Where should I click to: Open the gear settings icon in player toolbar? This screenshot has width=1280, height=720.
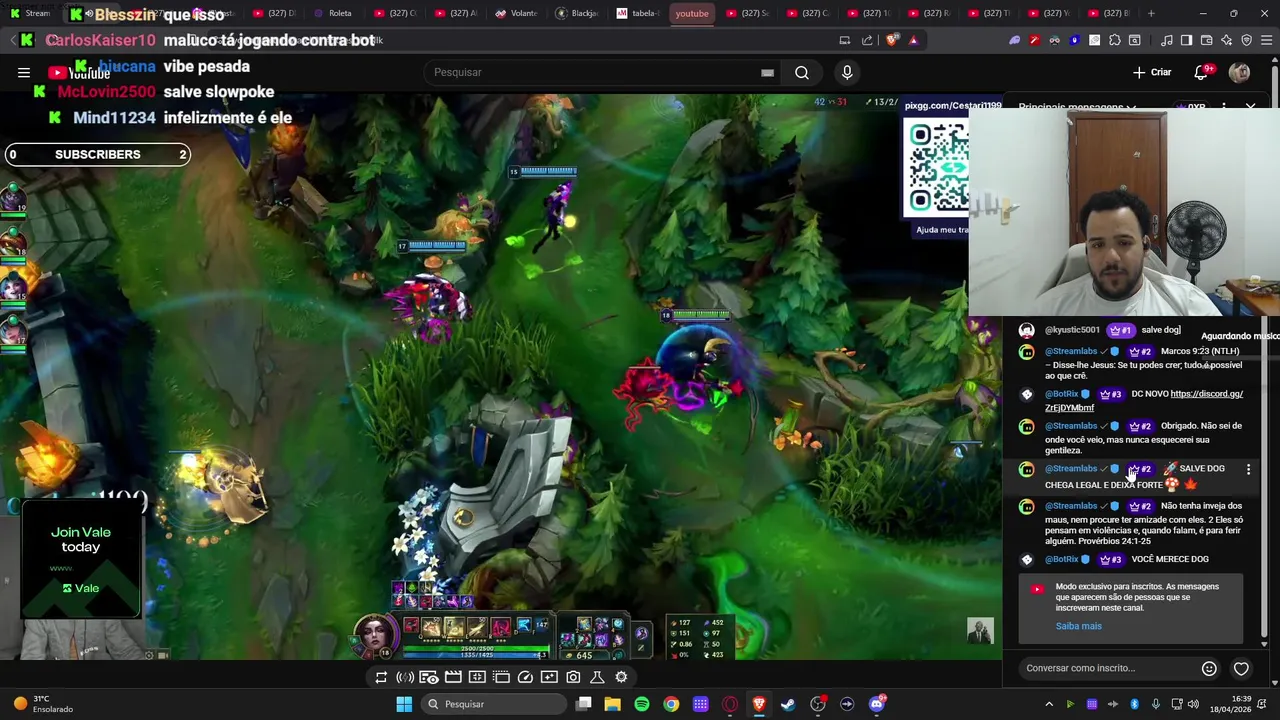click(621, 677)
